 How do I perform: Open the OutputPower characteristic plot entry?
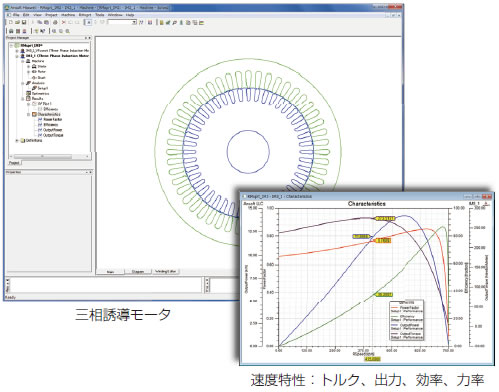(x=53, y=130)
